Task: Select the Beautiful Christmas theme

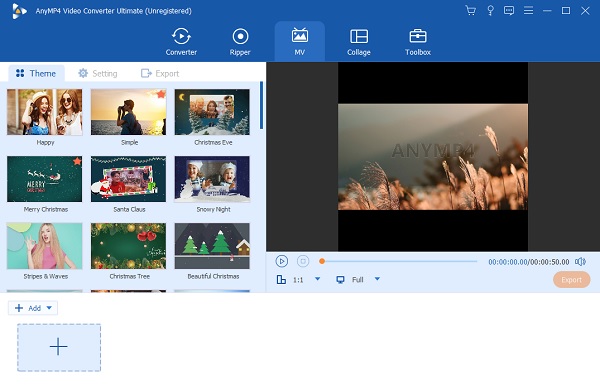Action: coord(212,246)
